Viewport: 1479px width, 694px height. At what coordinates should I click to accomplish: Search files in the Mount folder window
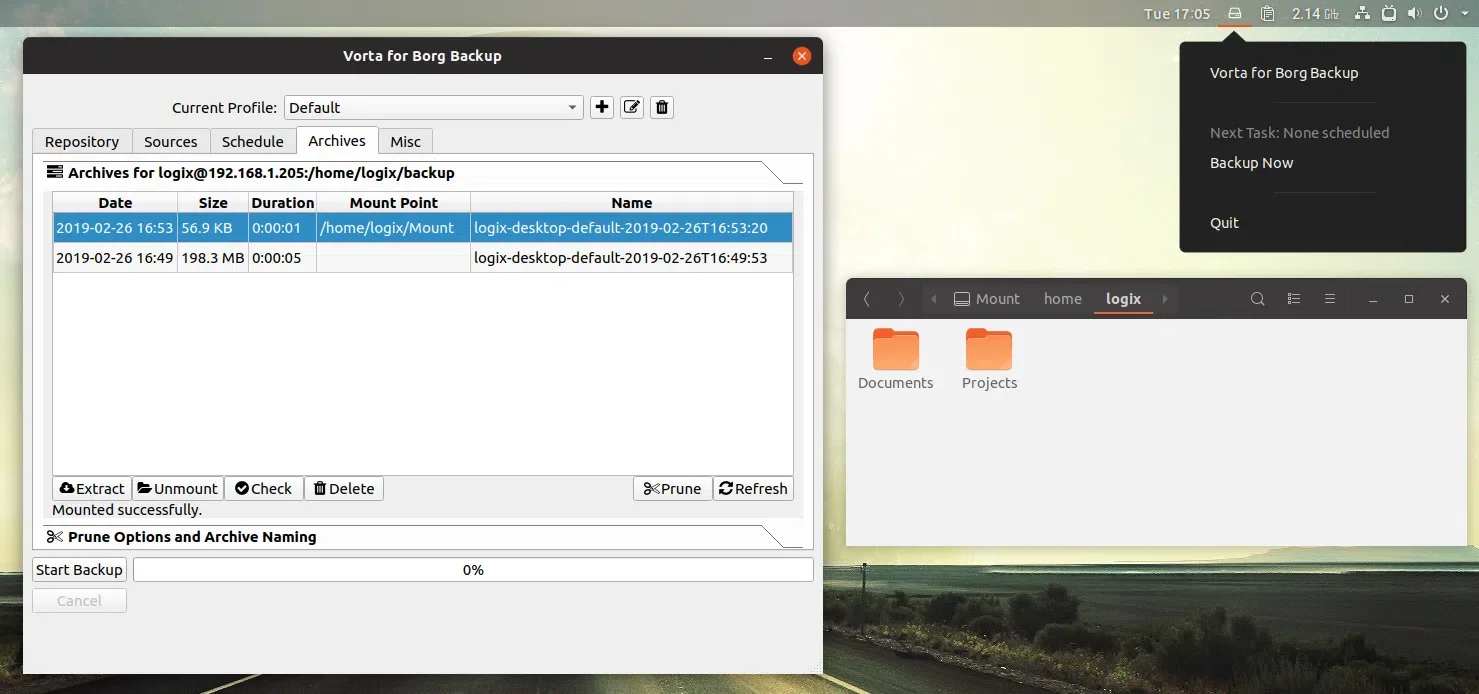[x=1257, y=299]
